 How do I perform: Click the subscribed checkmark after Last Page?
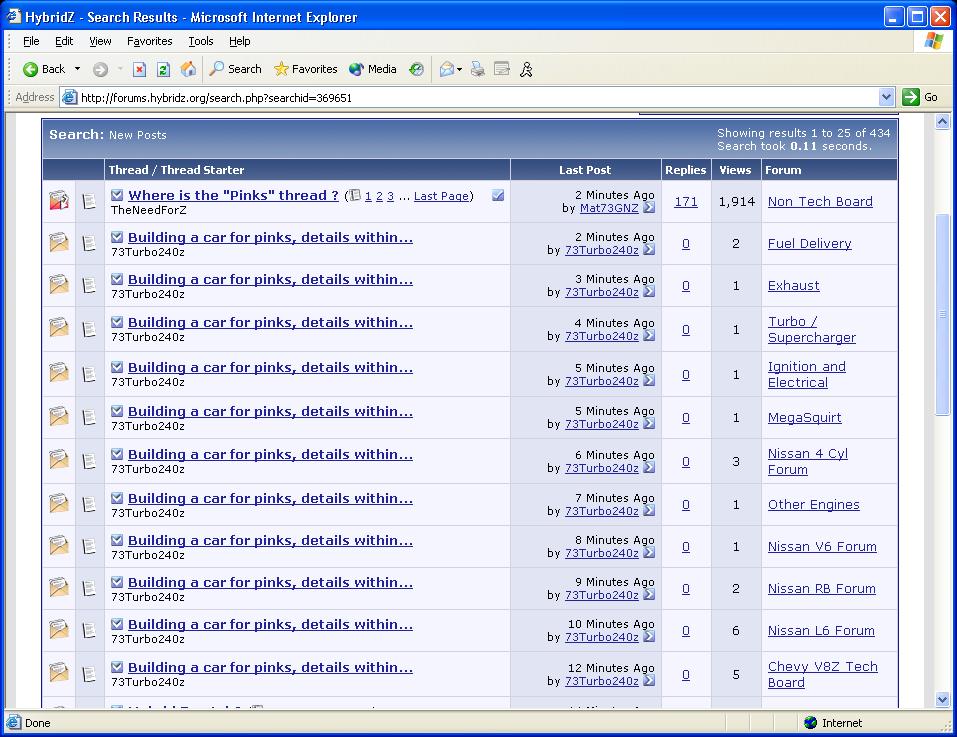click(498, 196)
